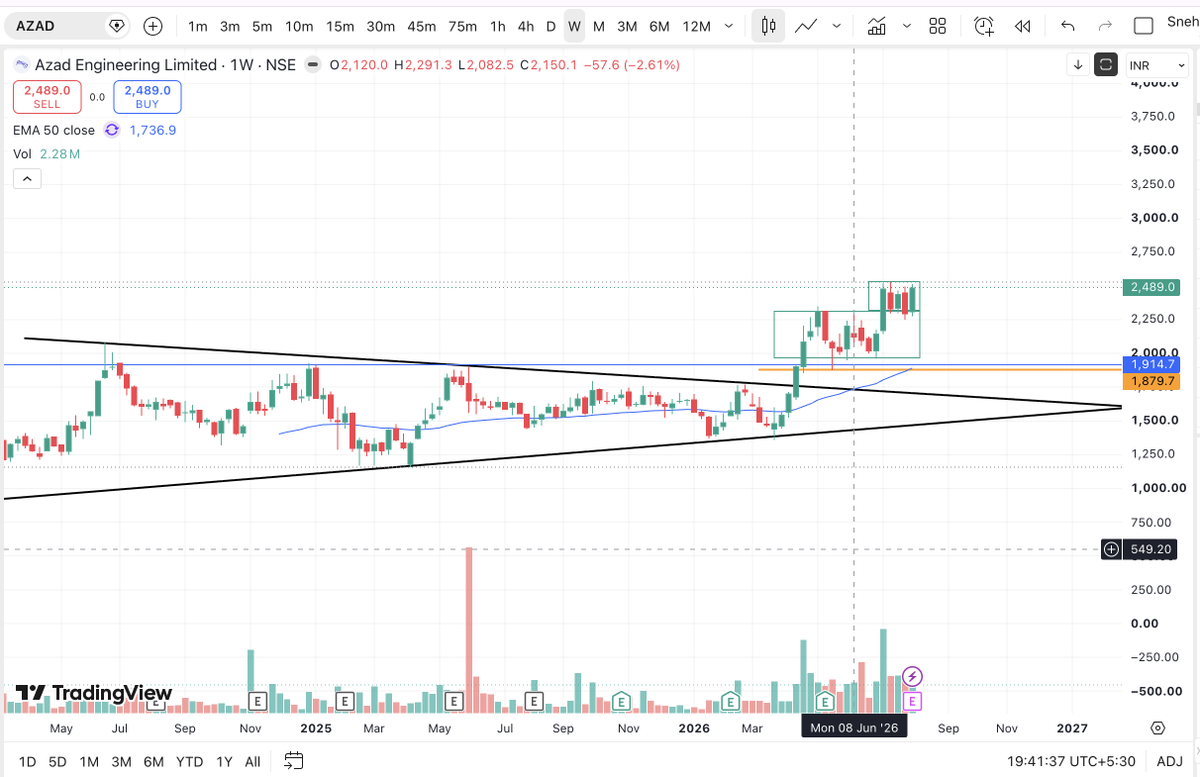Click the purple lightning event marker
Image resolution: width=1200 pixels, height=777 pixels.
pyautogui.click(x=912, y=676)
